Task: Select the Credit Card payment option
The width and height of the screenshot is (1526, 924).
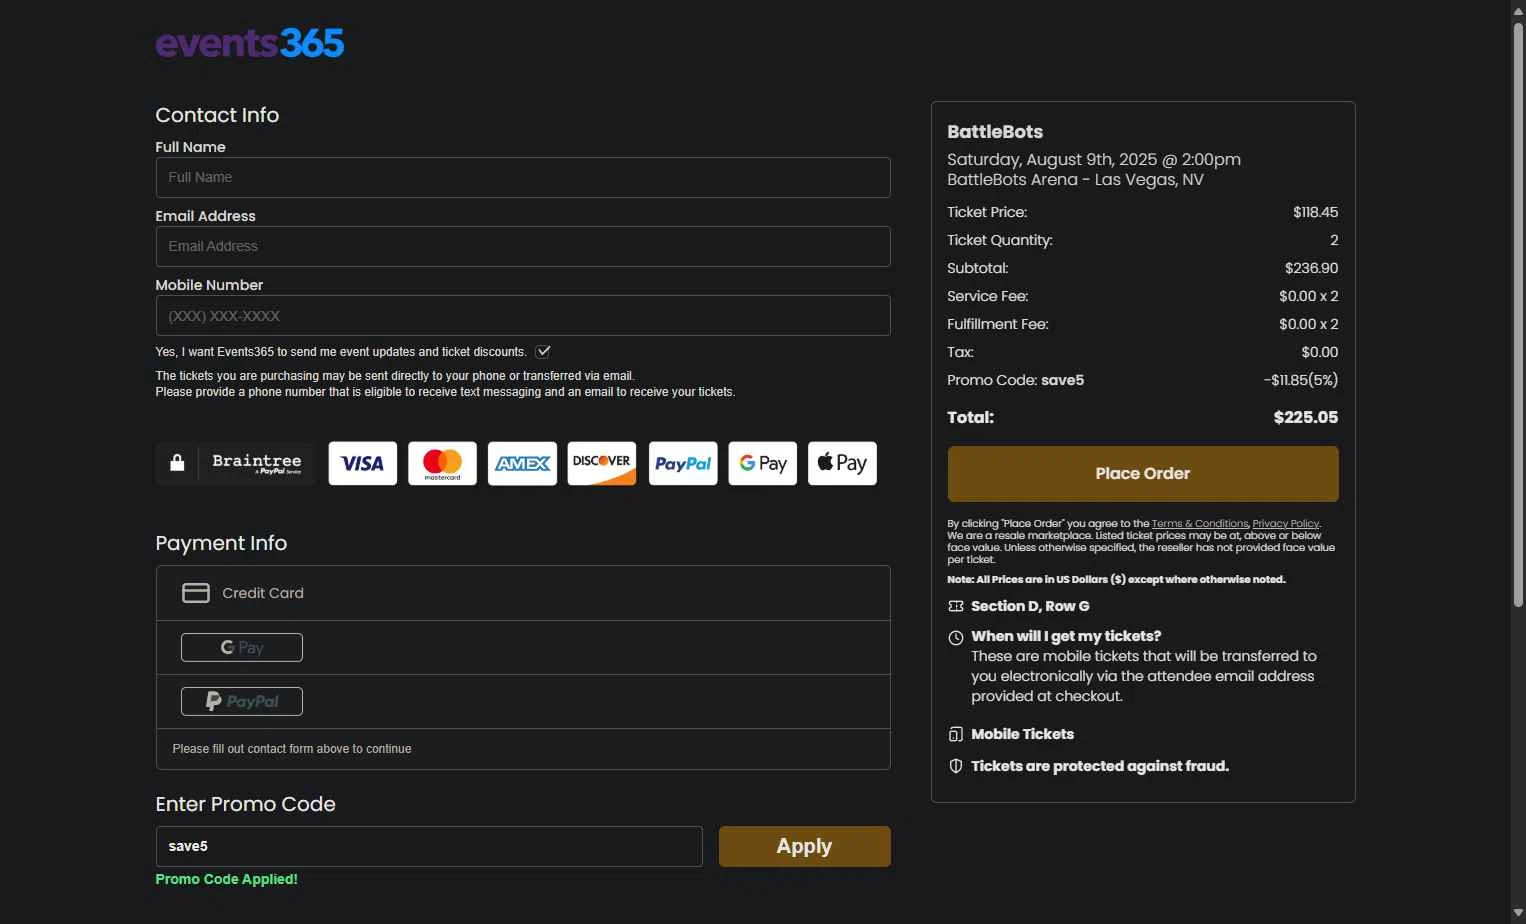Action: click(523, 593)
